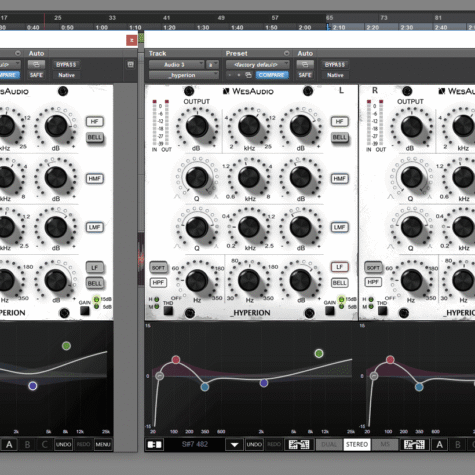Toggle the LMF band on the L channel

pyautogui.click(x=339, y=227)
